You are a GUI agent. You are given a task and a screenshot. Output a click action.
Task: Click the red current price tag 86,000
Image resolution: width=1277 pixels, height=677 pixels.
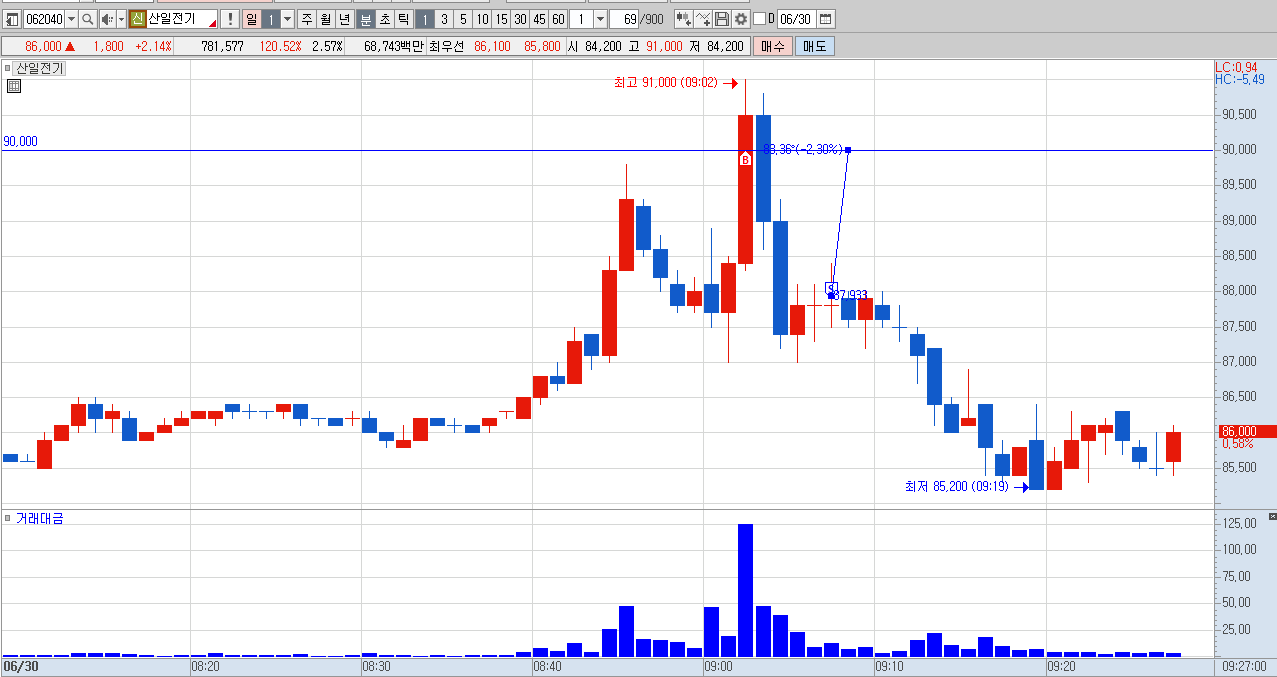coord(1245,432)
